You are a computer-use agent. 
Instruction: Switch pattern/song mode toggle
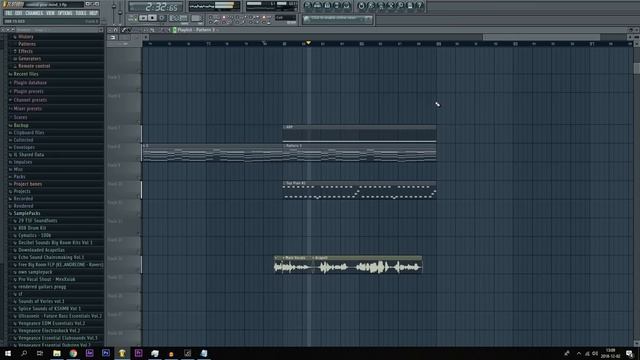point(132,18)
